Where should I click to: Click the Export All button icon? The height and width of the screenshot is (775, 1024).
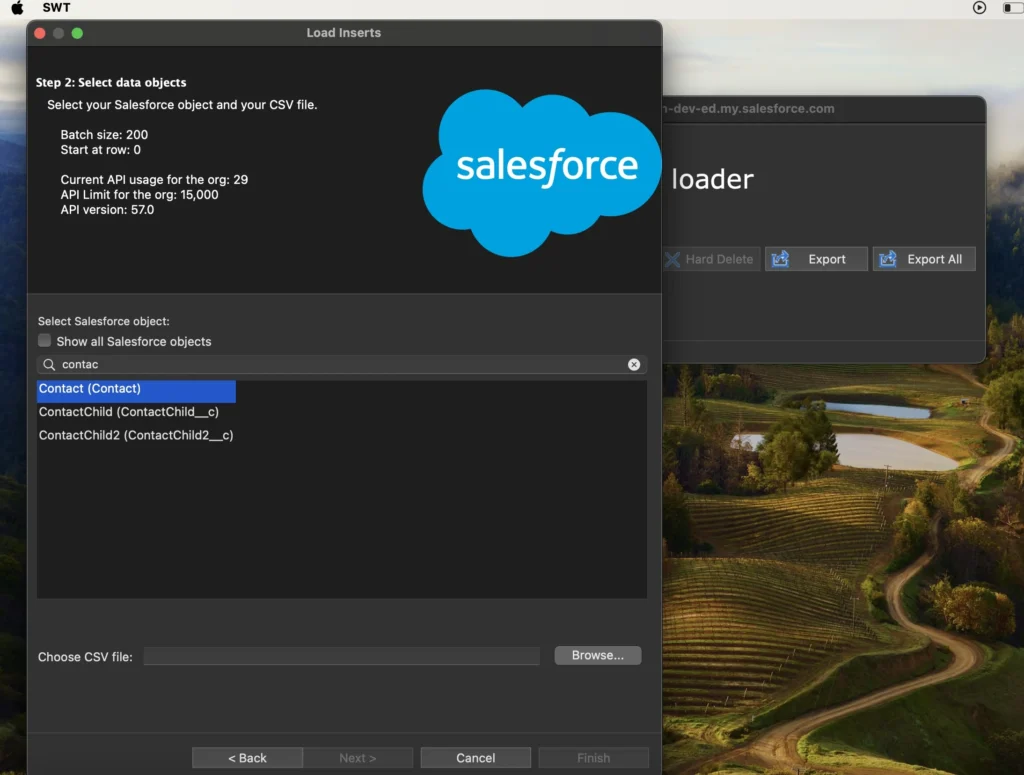coord(888,259)
